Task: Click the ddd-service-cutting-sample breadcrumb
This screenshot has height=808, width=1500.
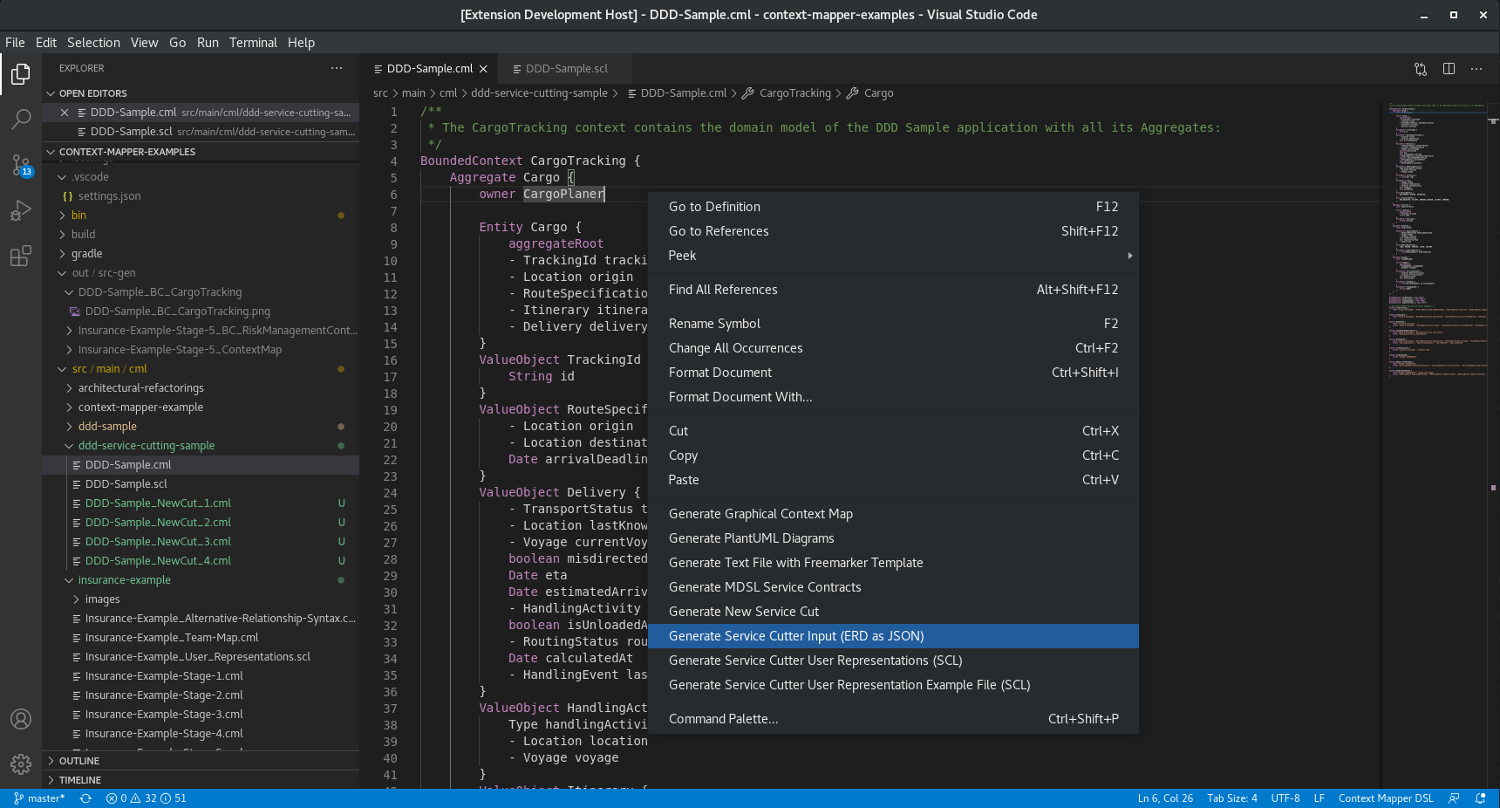Action: point(538,93)
